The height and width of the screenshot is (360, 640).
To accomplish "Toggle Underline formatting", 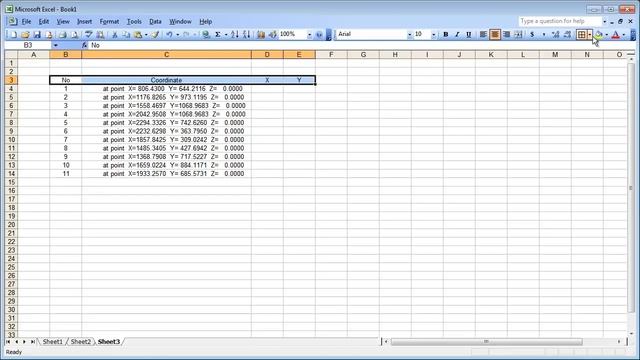I will coord(469,35).
